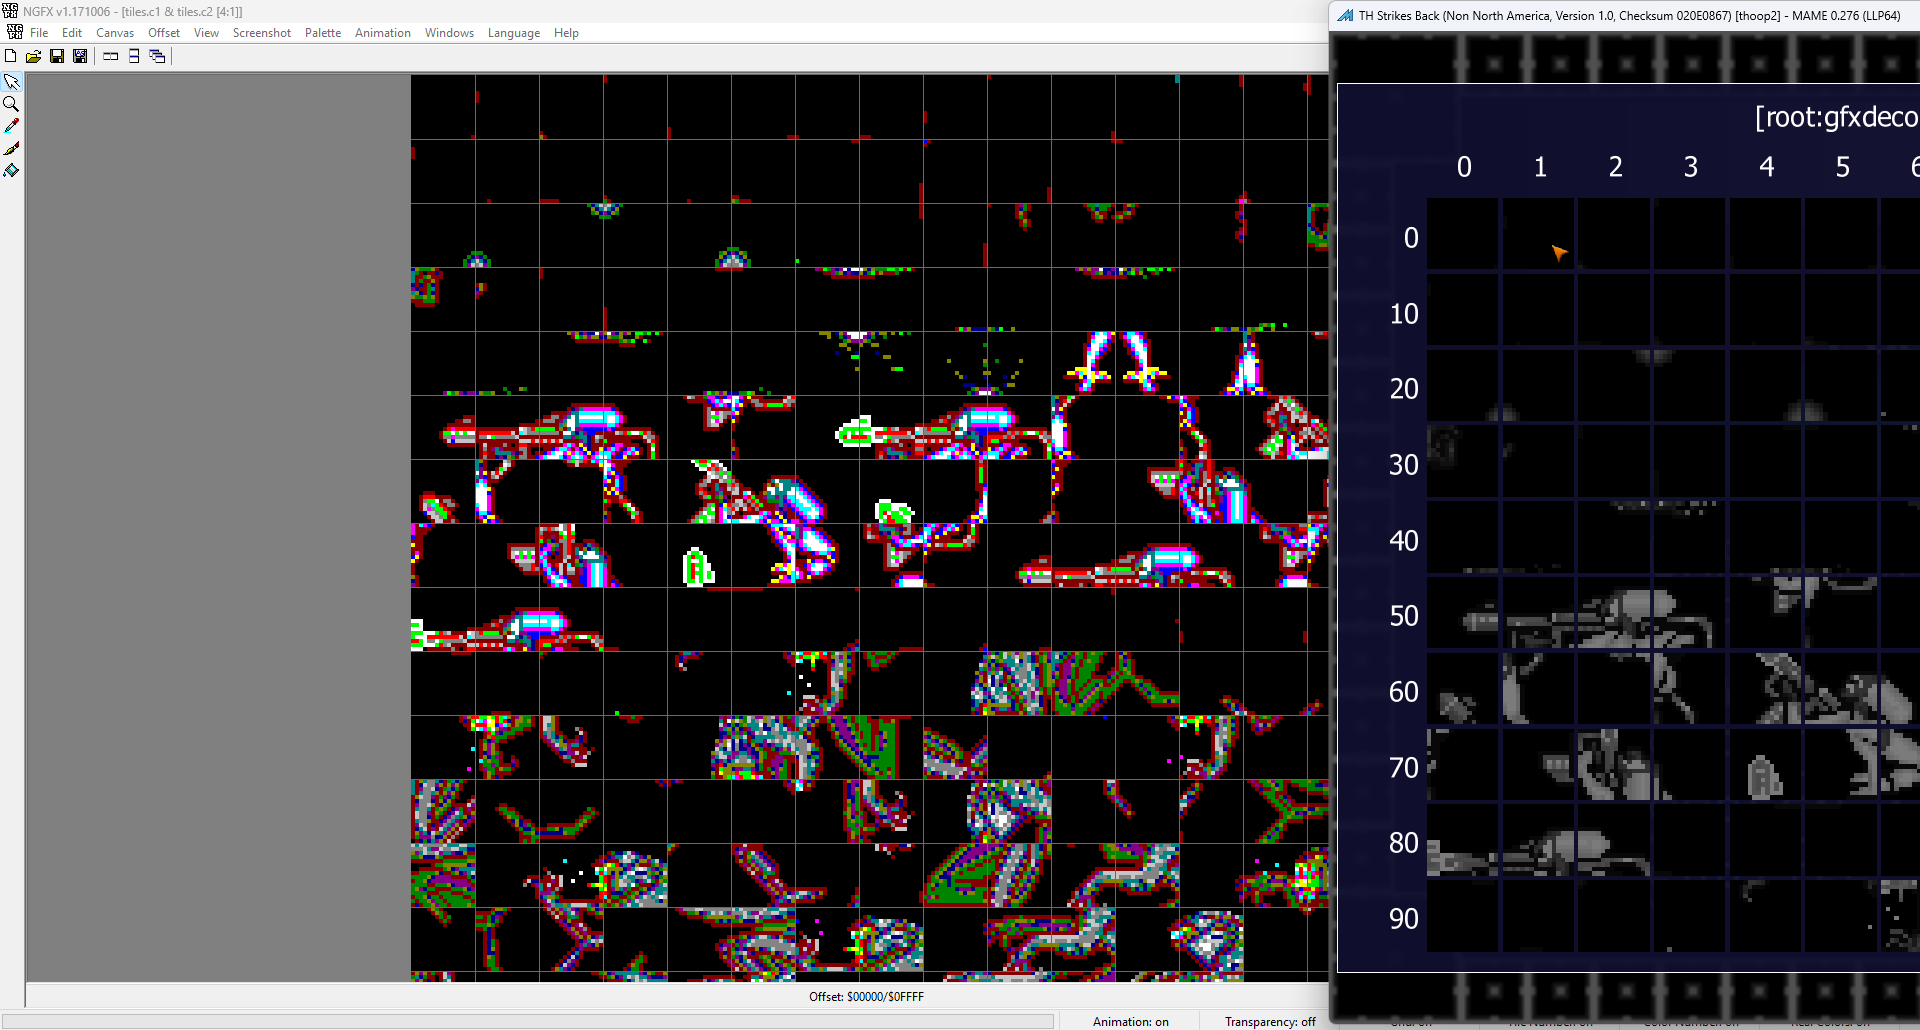Click row label 0 in MAME gfx viewer
This screenshot has height=1030, width=1920.
pyautogui.click(x=1411, y=238)
